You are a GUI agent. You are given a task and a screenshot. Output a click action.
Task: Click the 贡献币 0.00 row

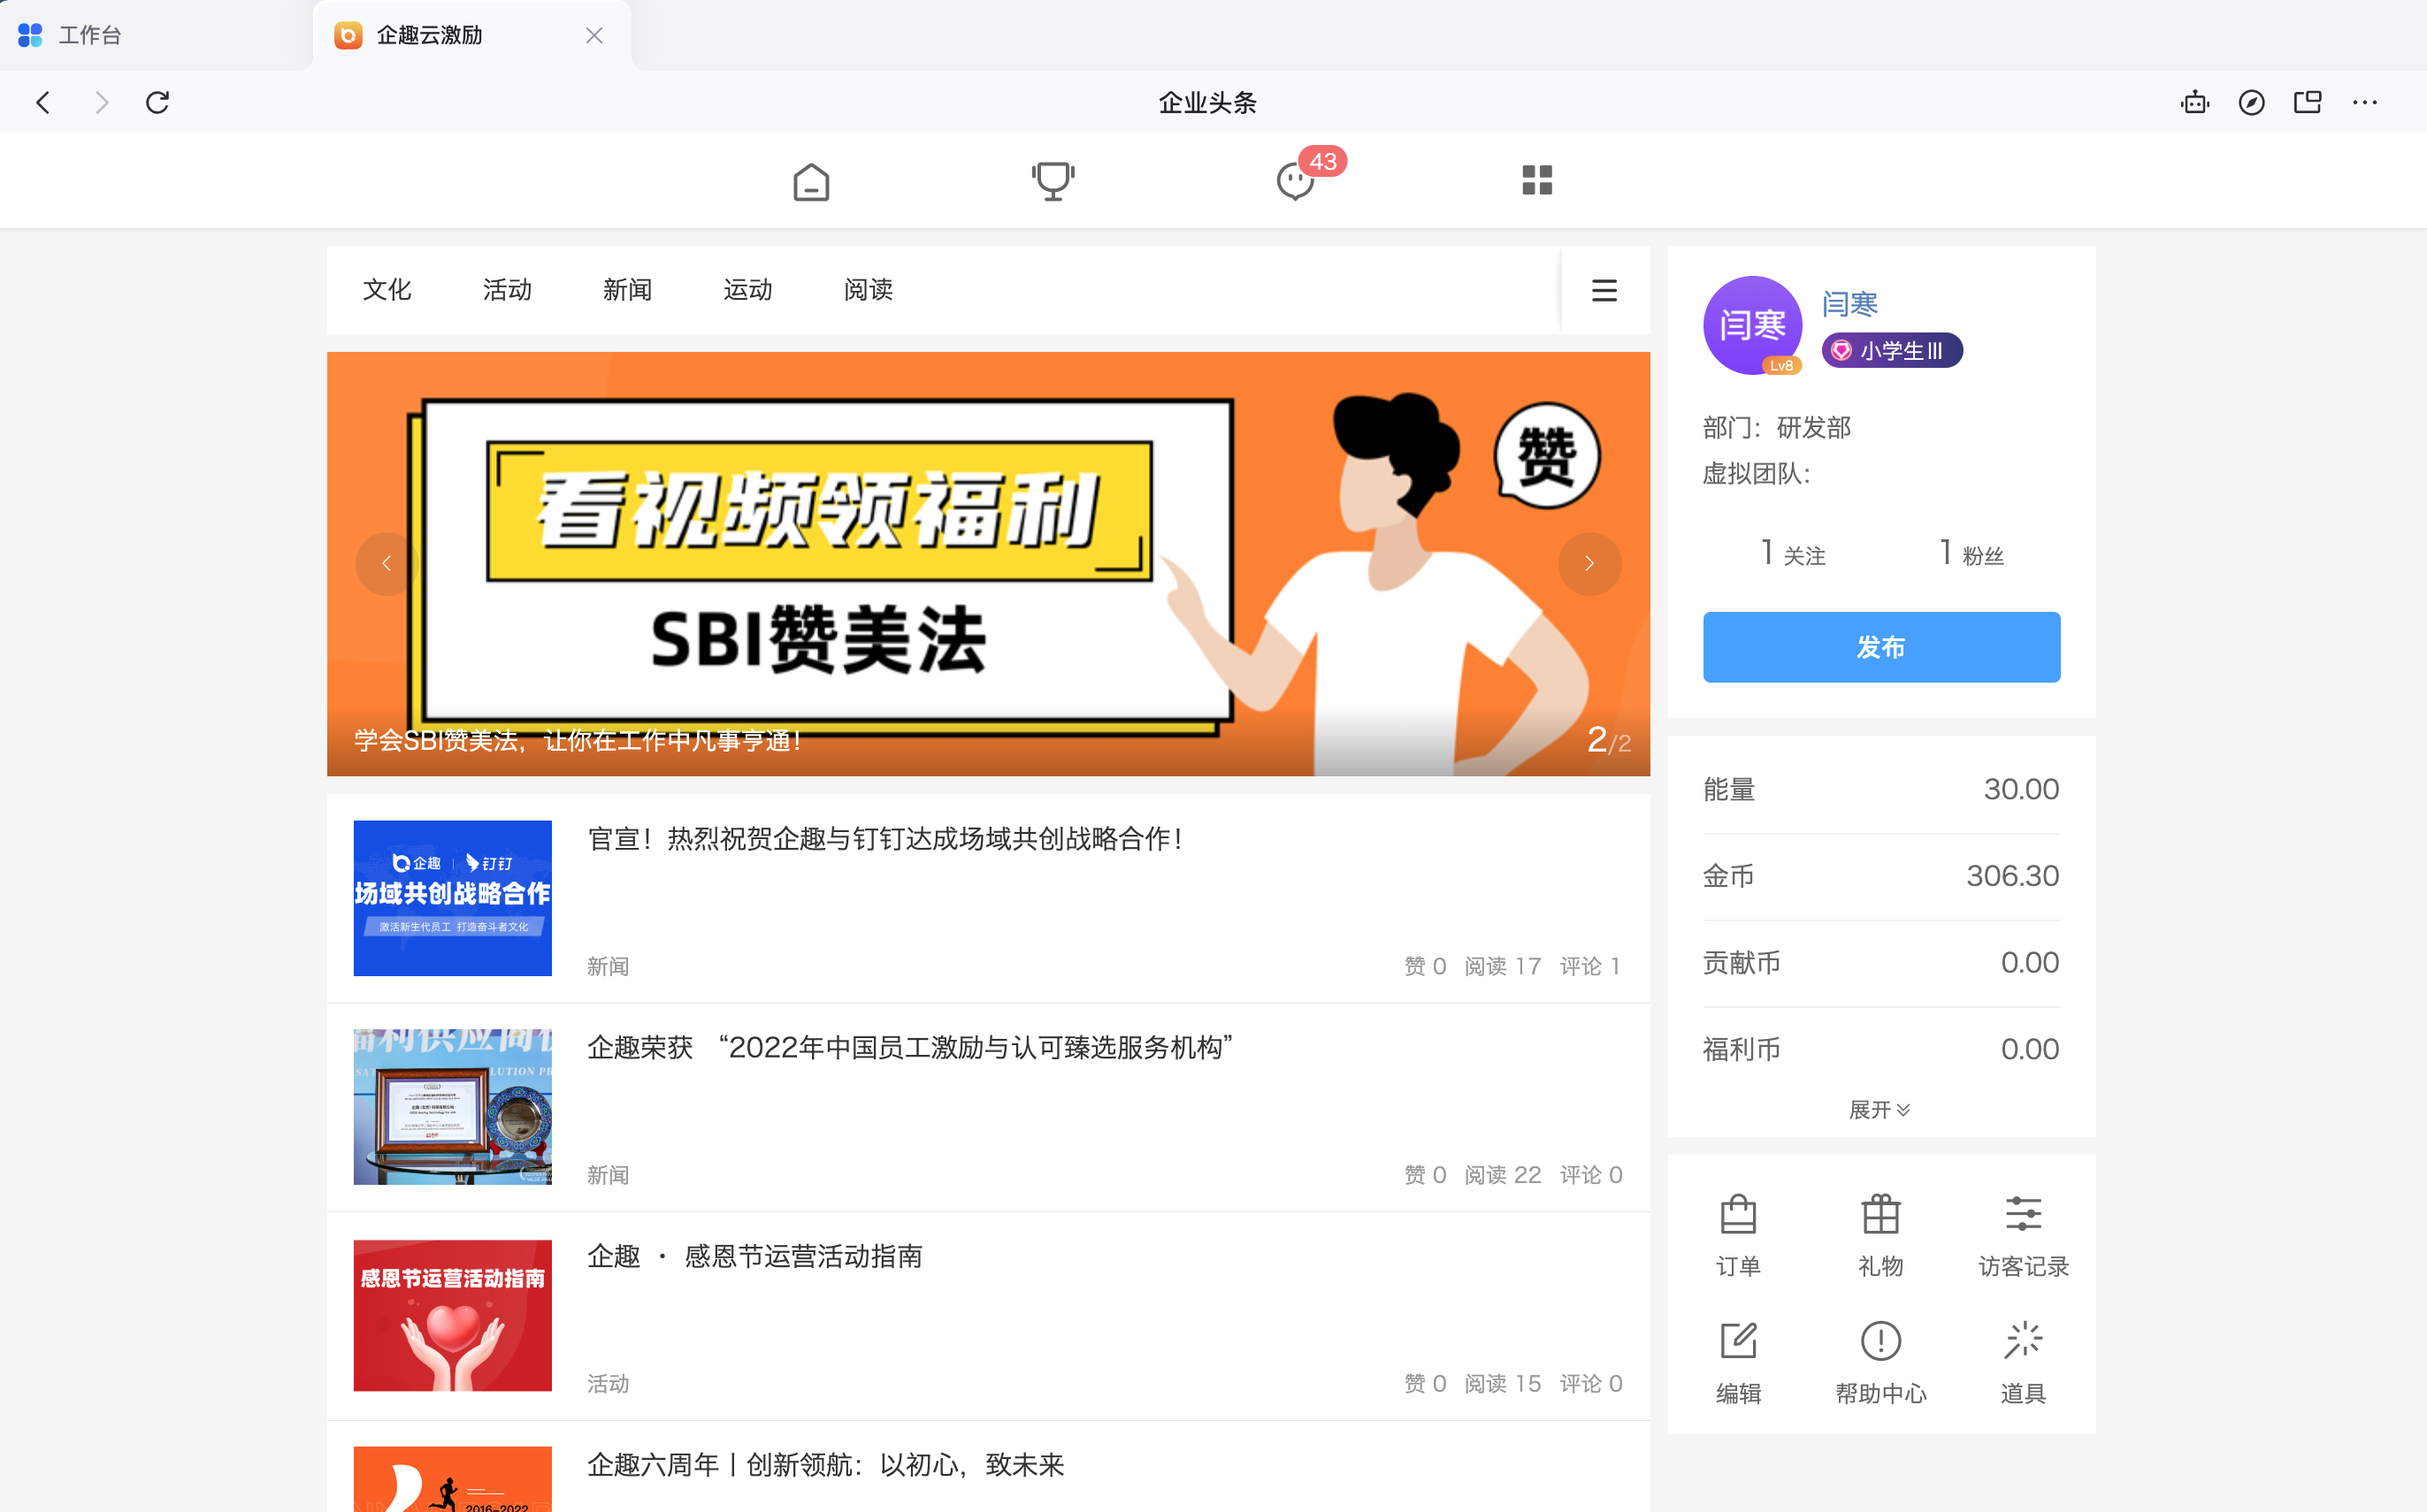click(x=1881, y=963)
